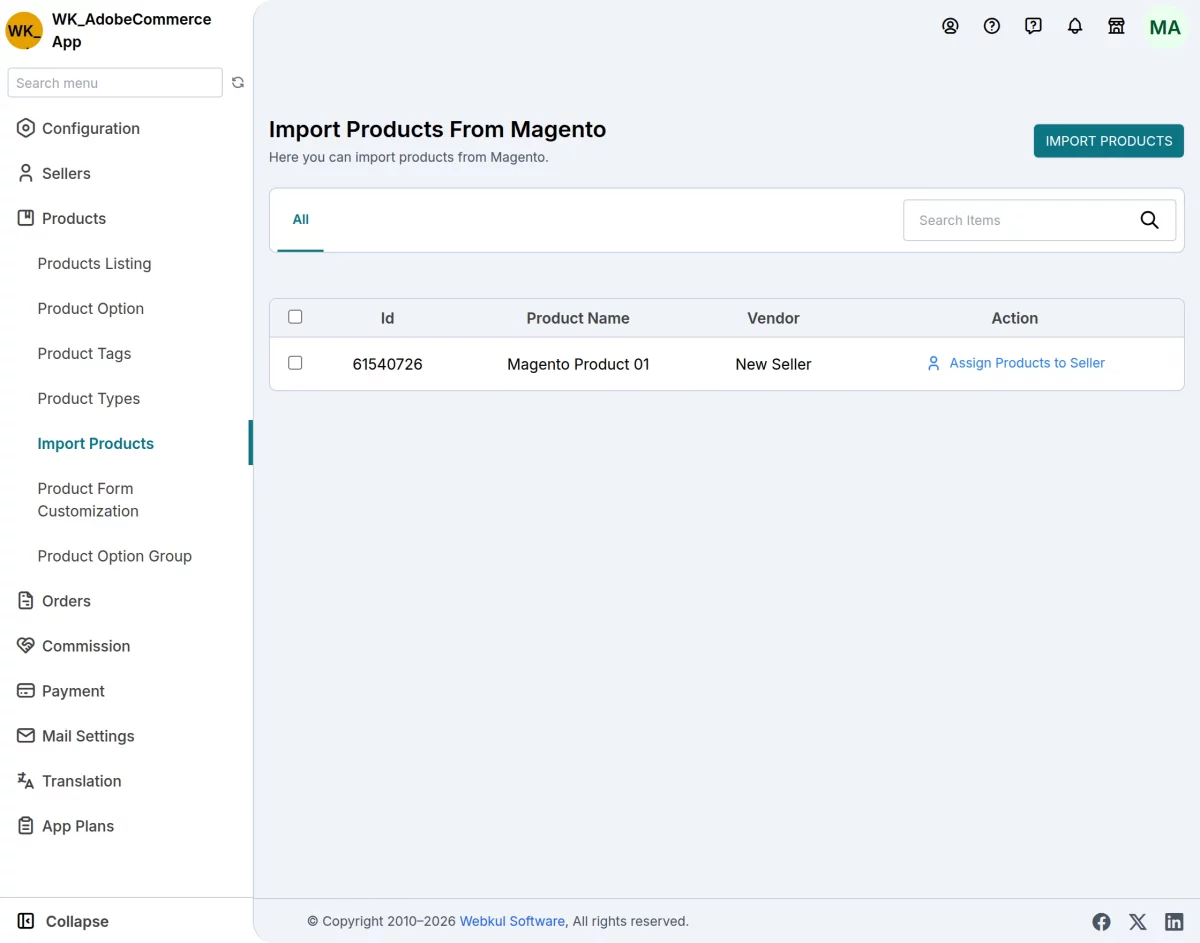Toggle the select-all checkbox in table header
This screenshot has width=1200, height=943.
coord(295,317)
